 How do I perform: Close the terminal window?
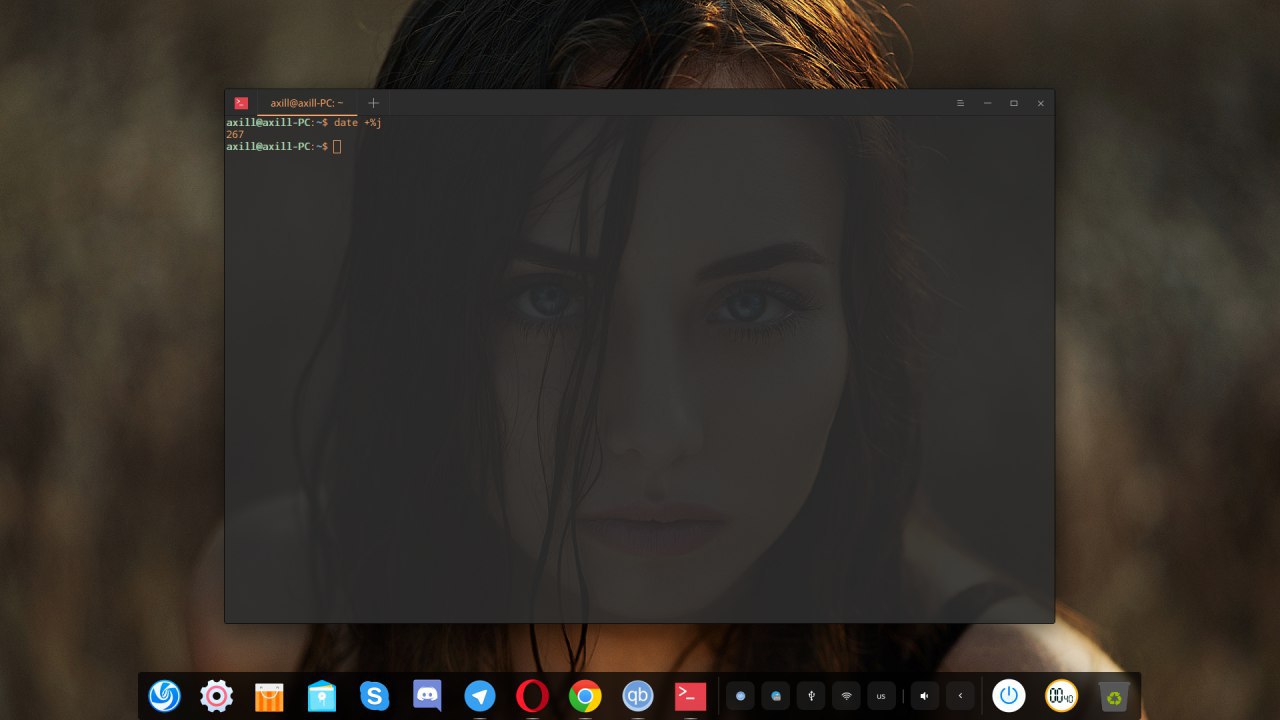click(x=1040, y=103)
